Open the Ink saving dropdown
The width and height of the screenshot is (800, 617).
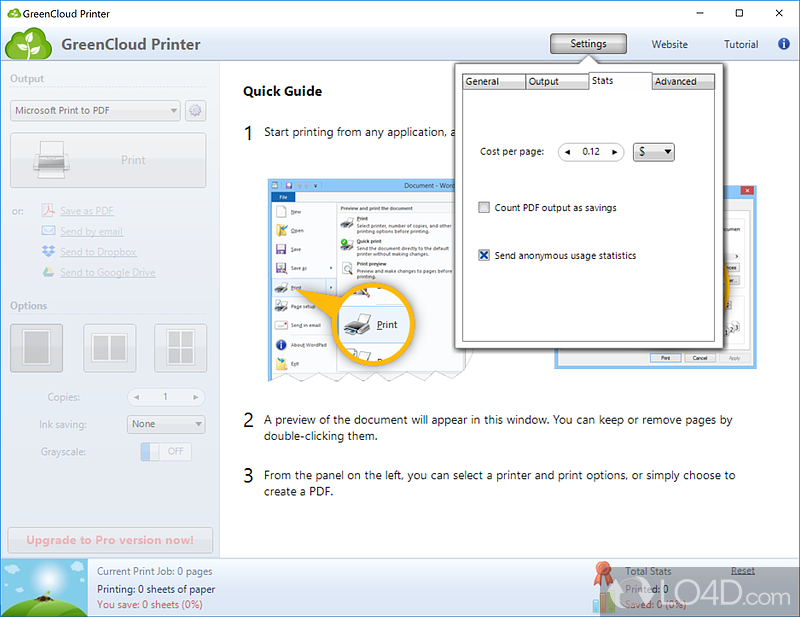[166, 424]
